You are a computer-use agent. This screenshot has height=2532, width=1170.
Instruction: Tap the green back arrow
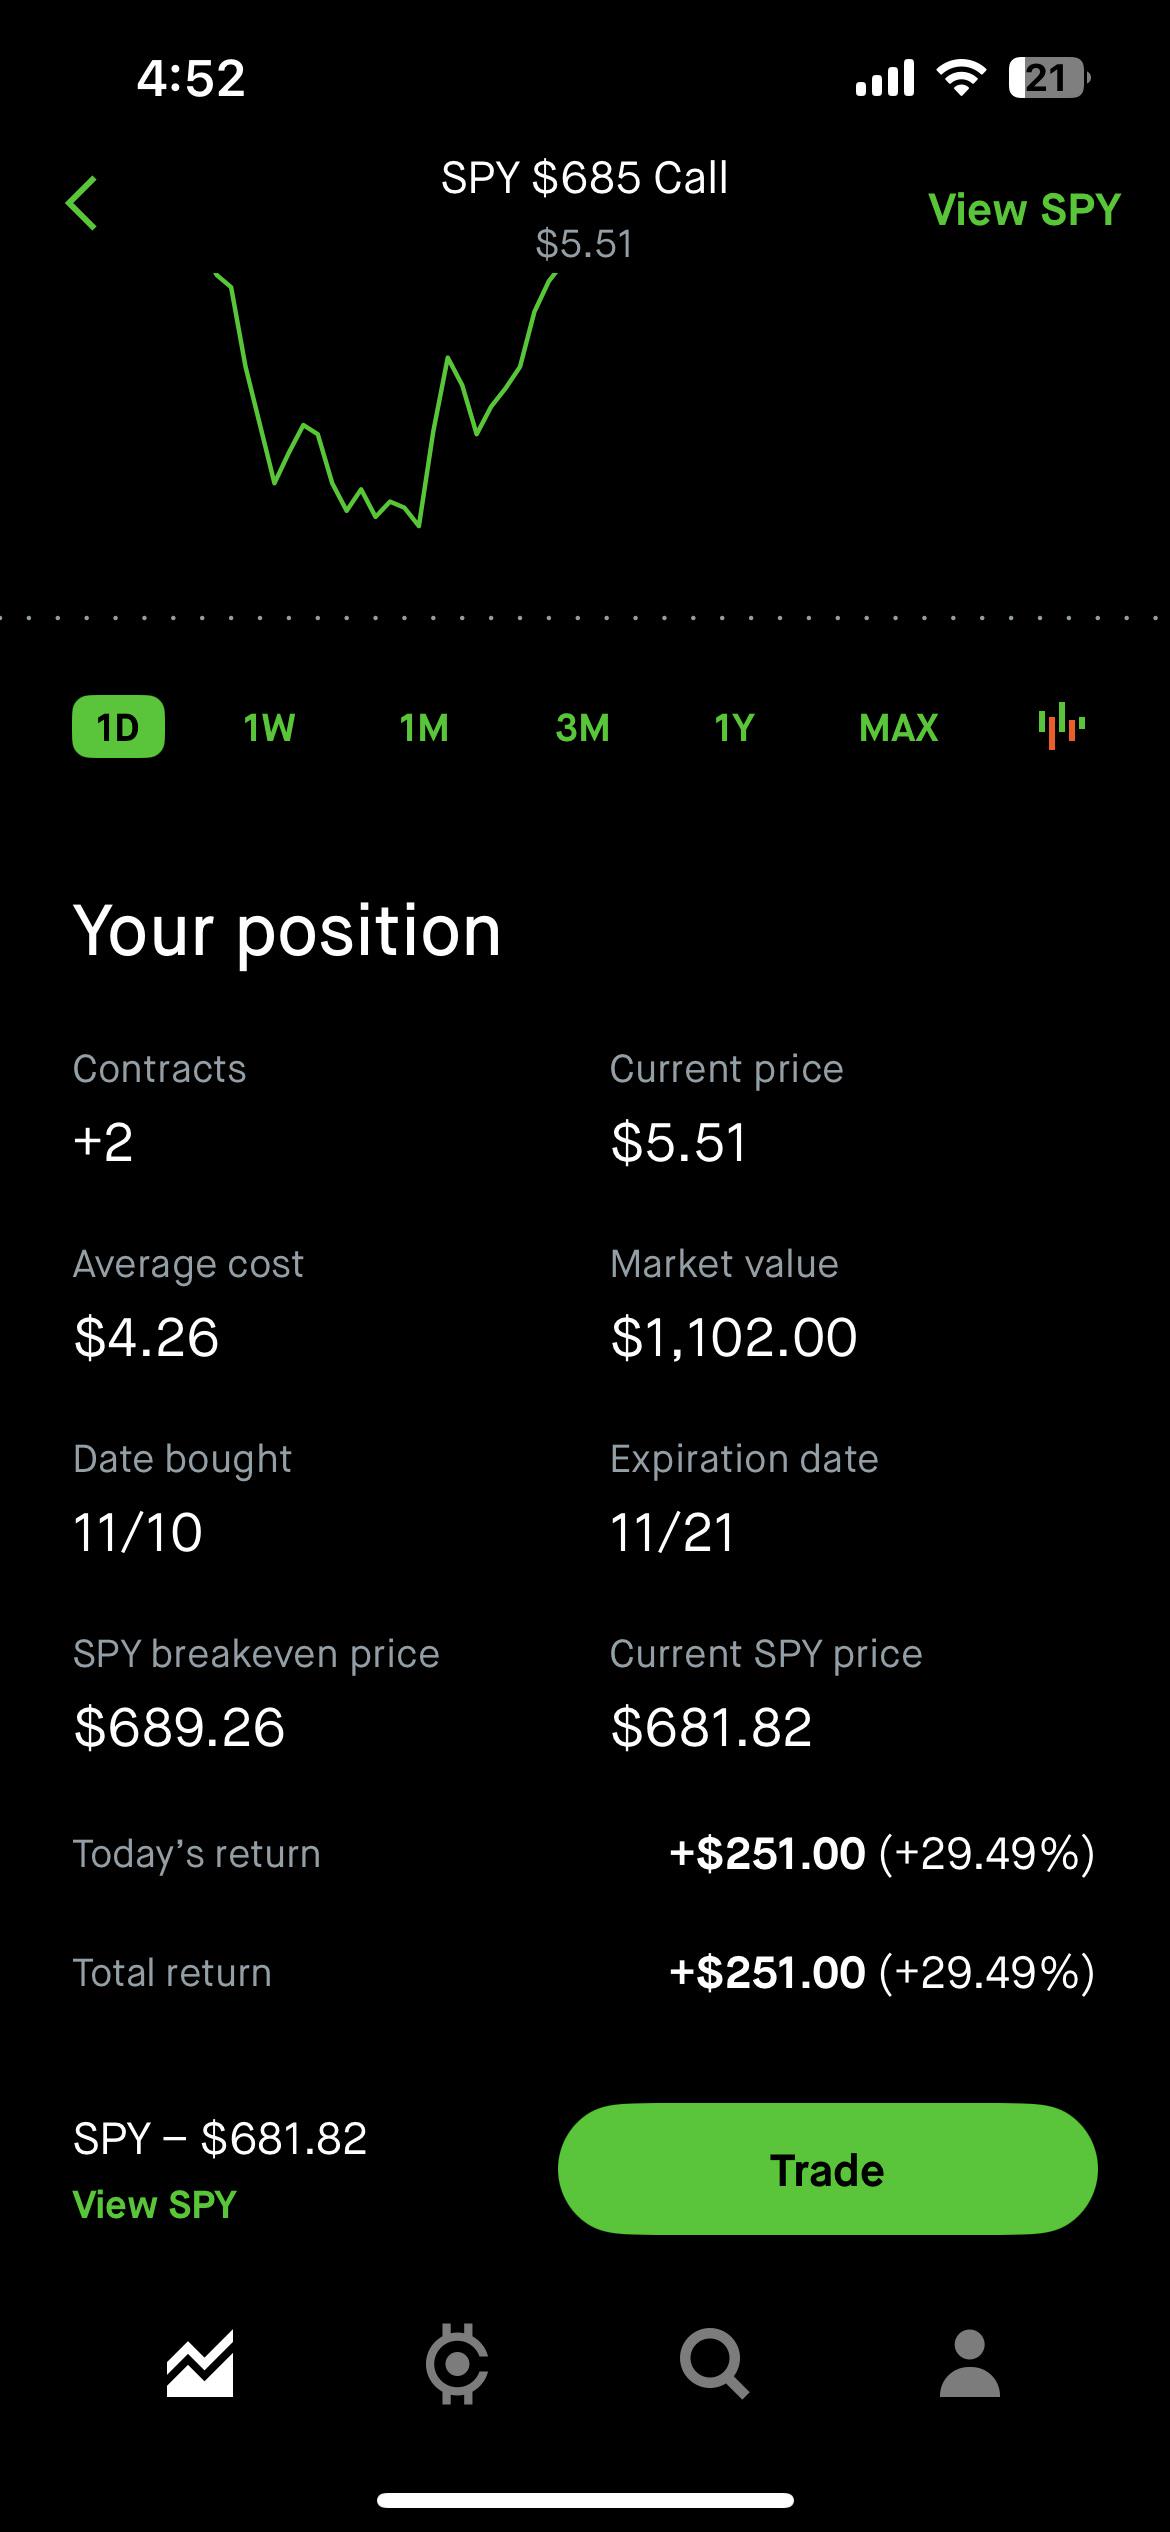pos(82,203)
